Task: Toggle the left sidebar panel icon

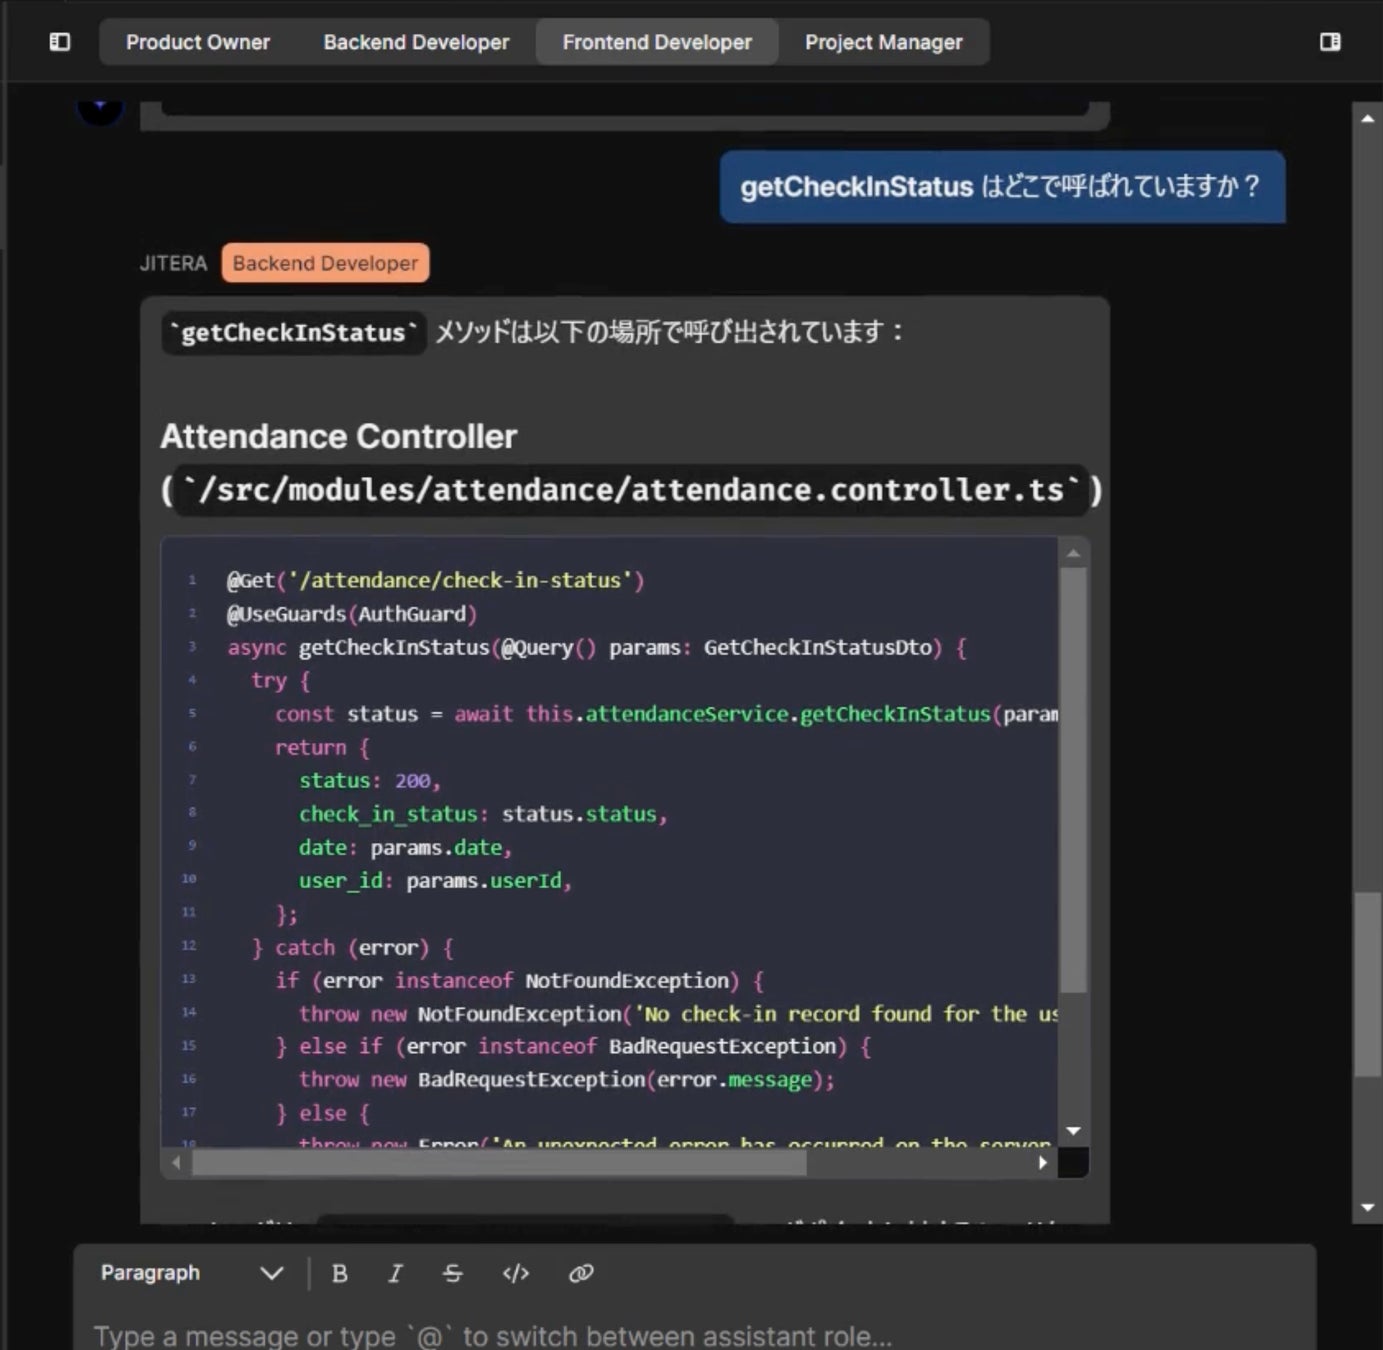Action: [60, 42]
